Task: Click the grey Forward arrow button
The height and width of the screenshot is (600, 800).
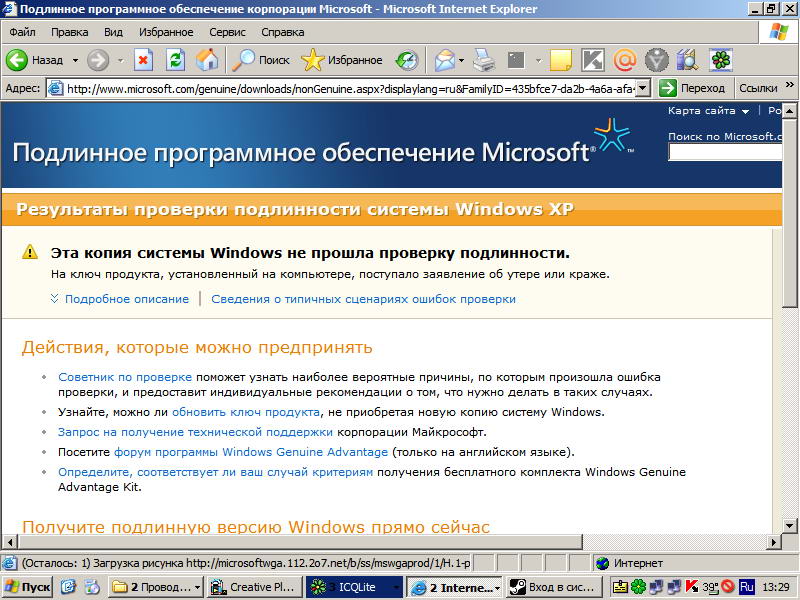Action: tap(97, 60)
